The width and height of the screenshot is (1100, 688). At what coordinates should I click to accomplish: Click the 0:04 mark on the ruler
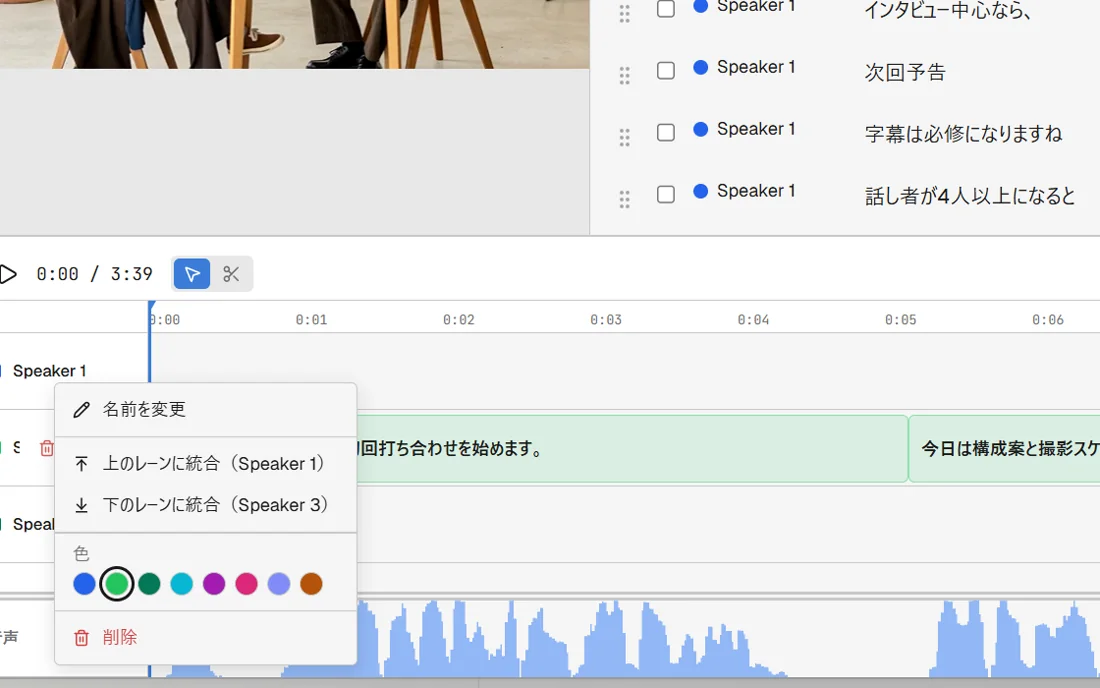753,320
